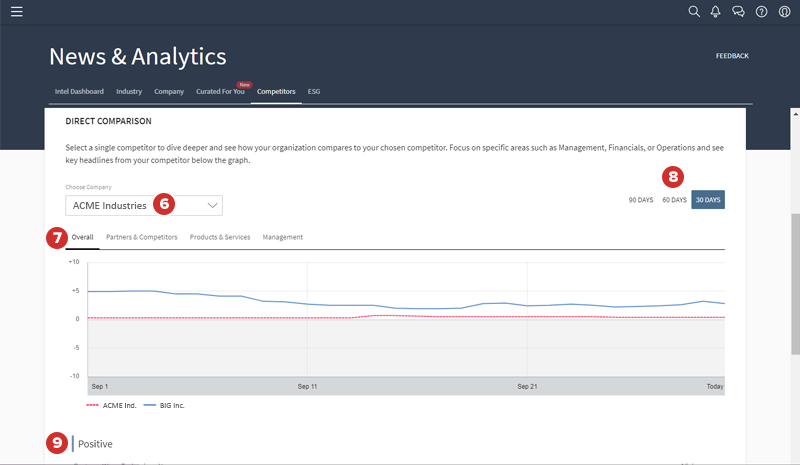The width and height of the screenshot is (800, 465).
Task: Open the notifications bell
Action: [x=716, y=12]
